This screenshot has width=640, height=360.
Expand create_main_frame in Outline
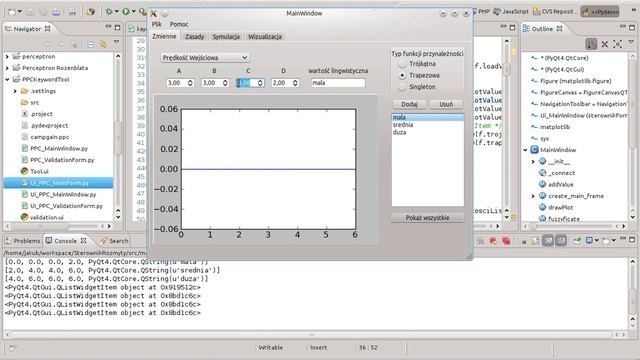coord(533,196)
